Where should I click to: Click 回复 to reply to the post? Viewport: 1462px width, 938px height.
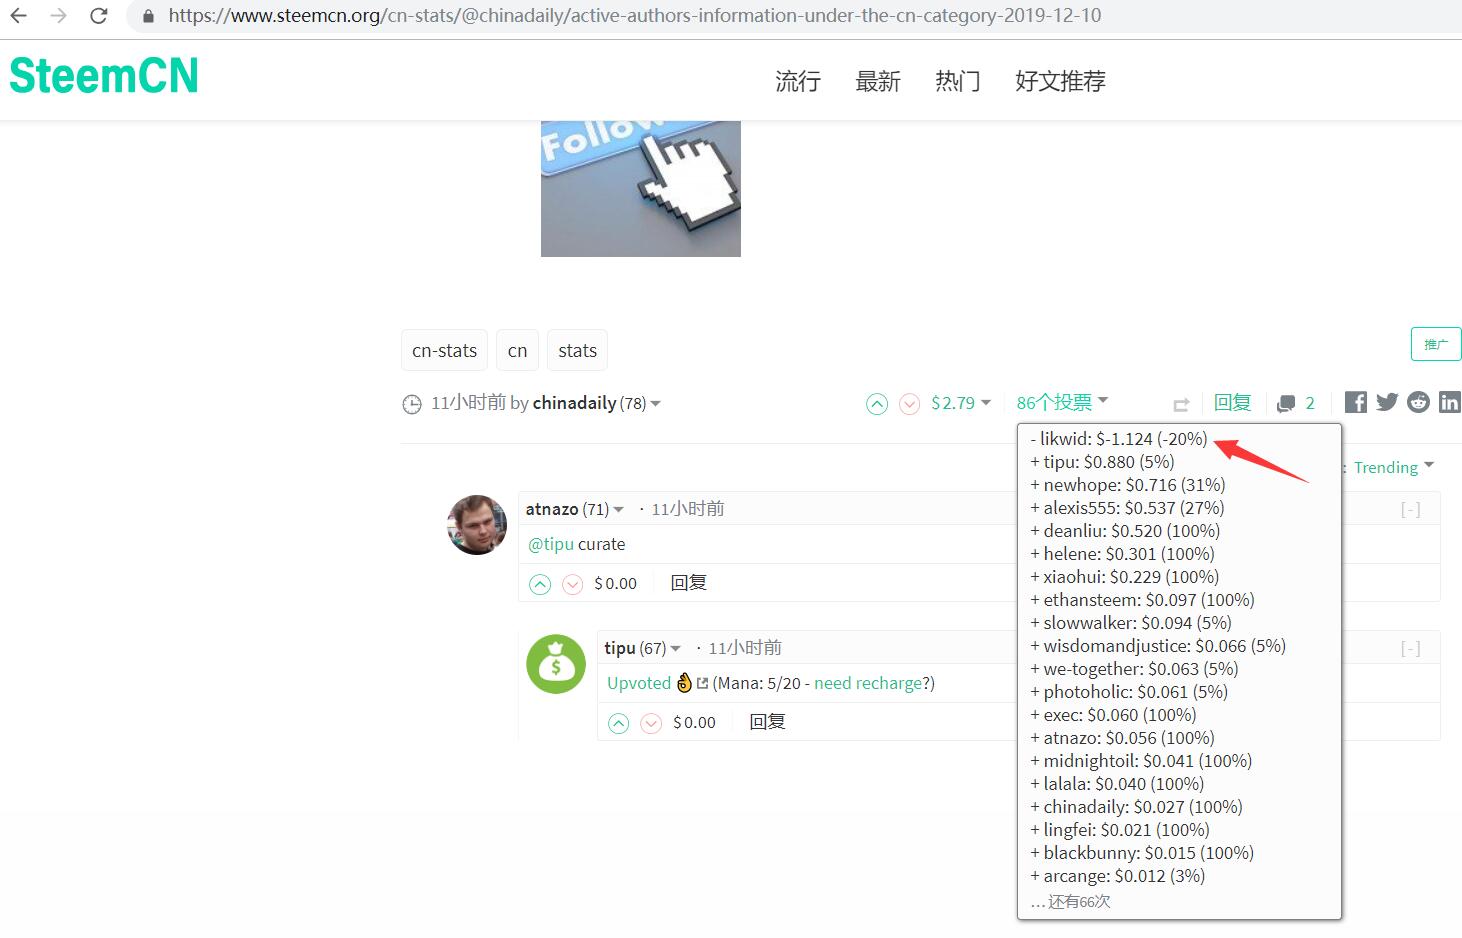pos(1232,402)
